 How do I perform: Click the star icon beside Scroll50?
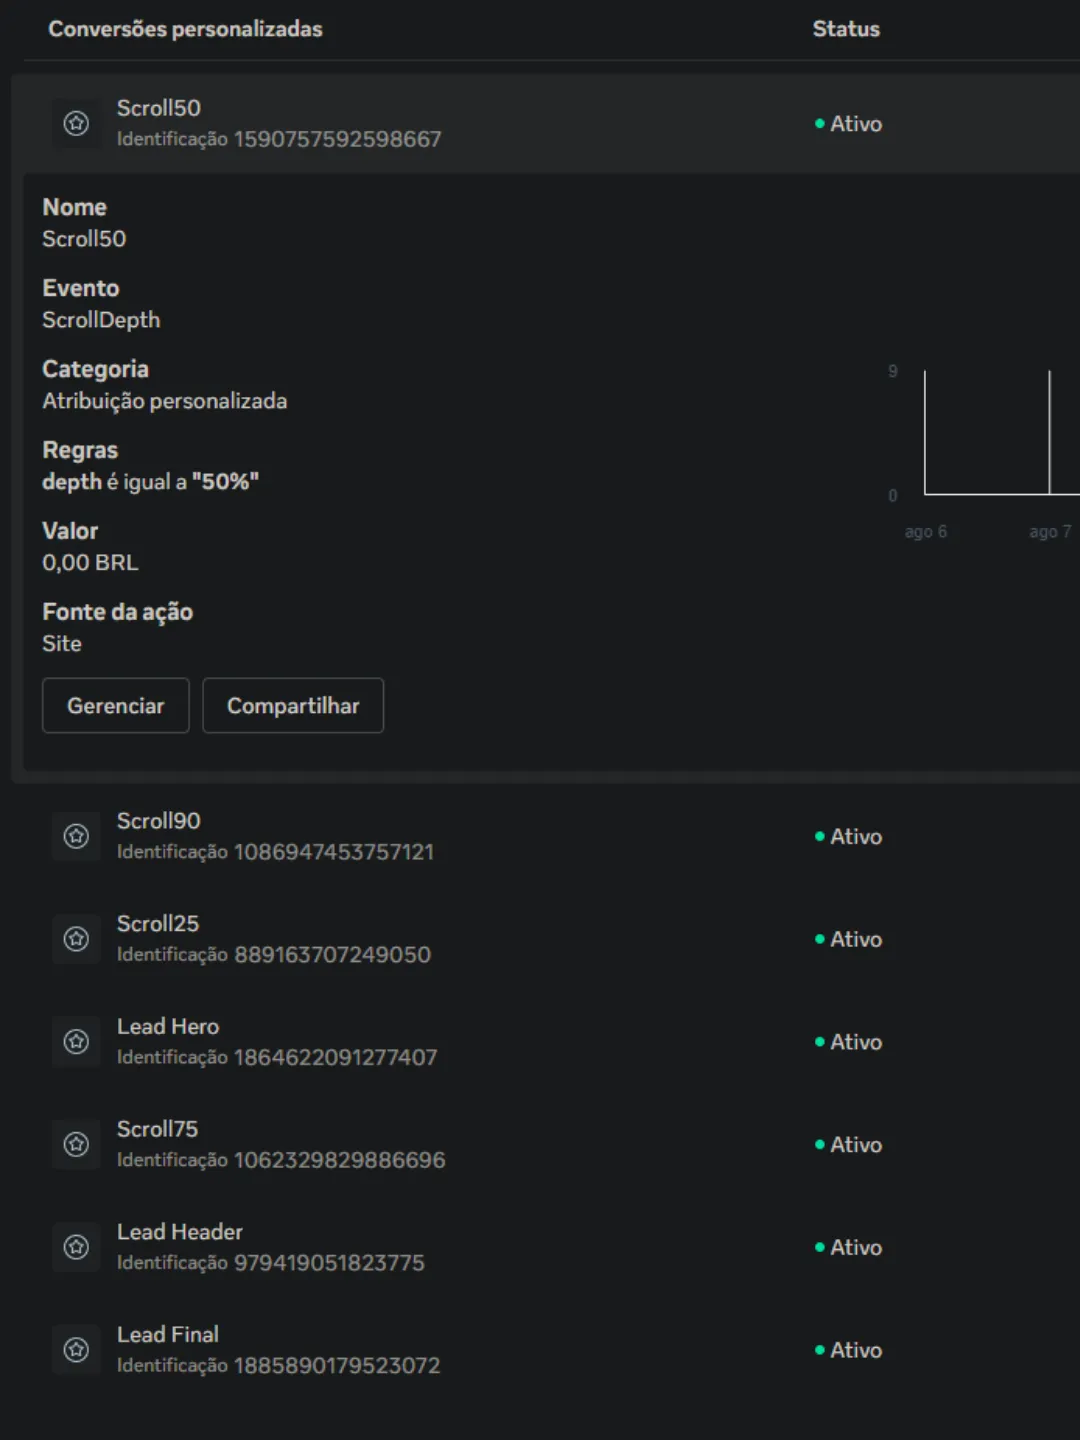[x=76, y=123]
